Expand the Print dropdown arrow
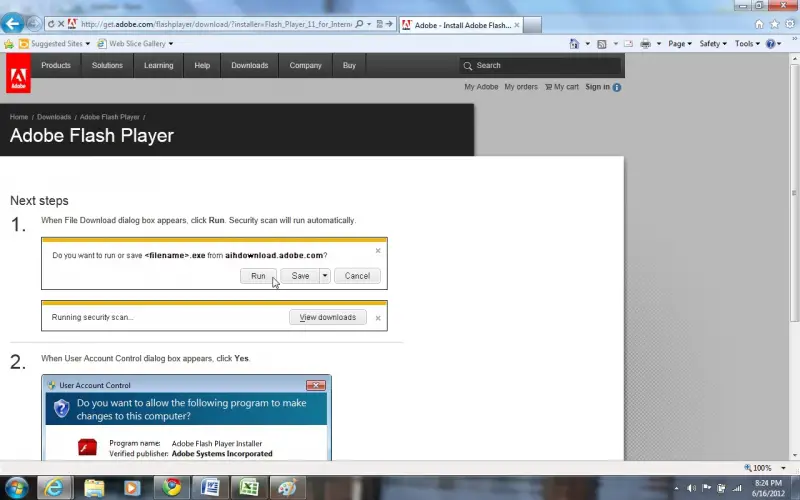The width and height of the screenshot is (800, 500). 659,44
